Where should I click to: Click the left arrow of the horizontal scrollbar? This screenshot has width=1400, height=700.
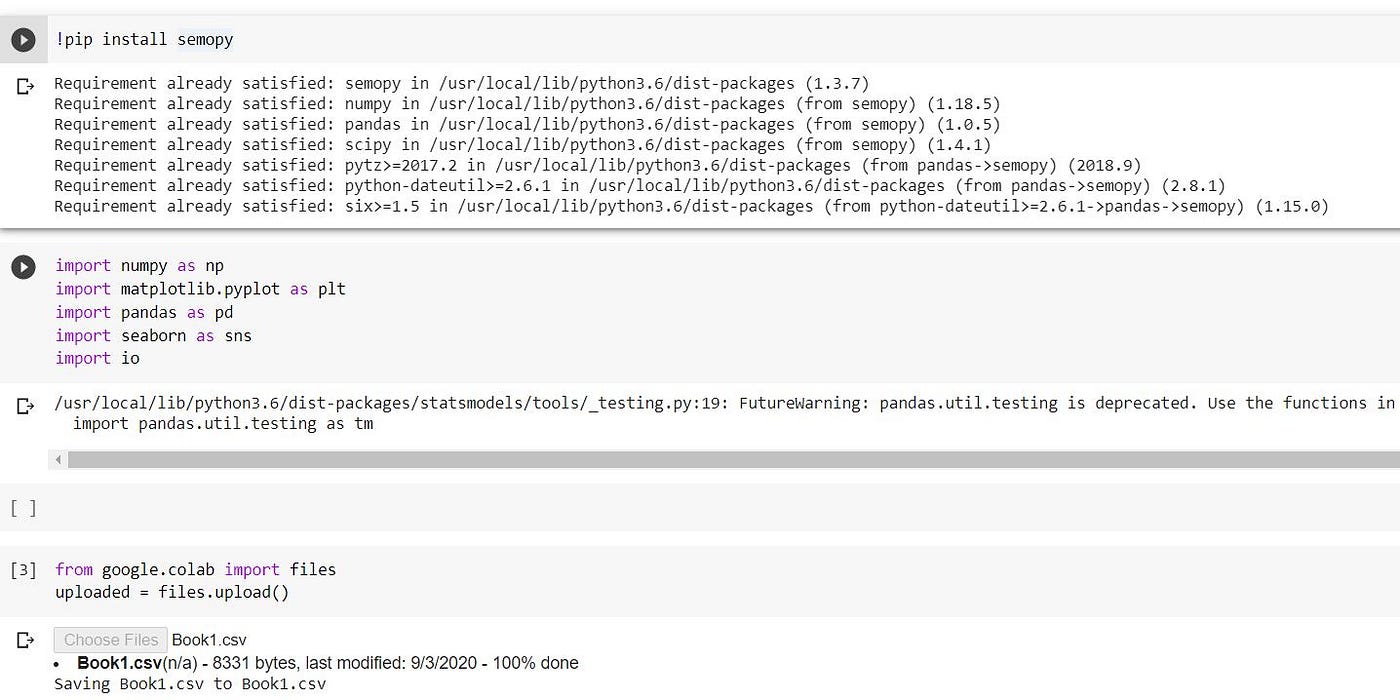[58, 459]
